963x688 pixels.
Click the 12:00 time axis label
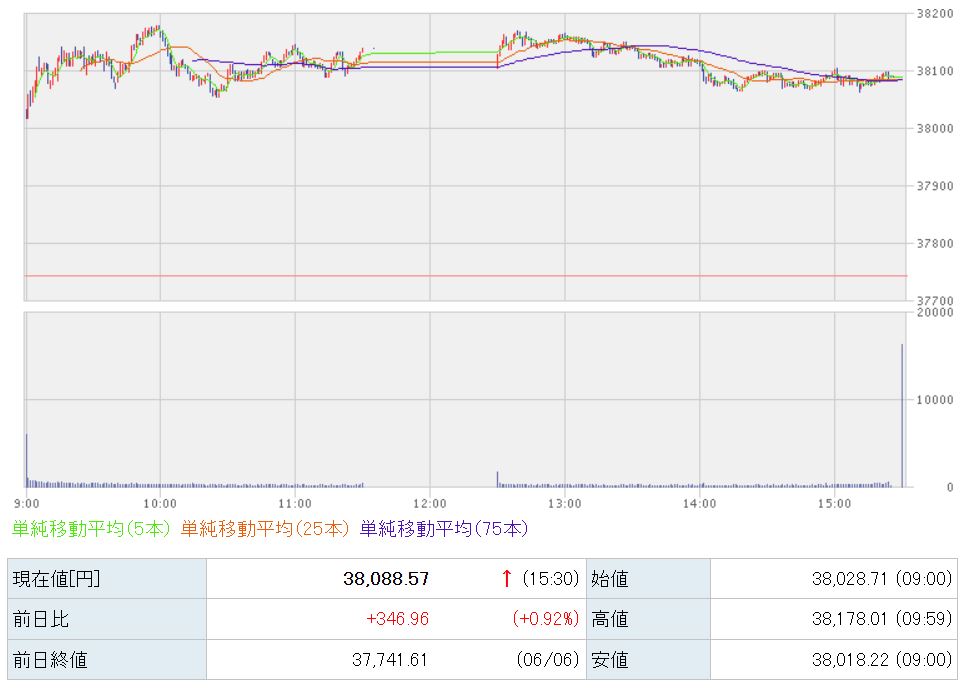tap(429, 504)
